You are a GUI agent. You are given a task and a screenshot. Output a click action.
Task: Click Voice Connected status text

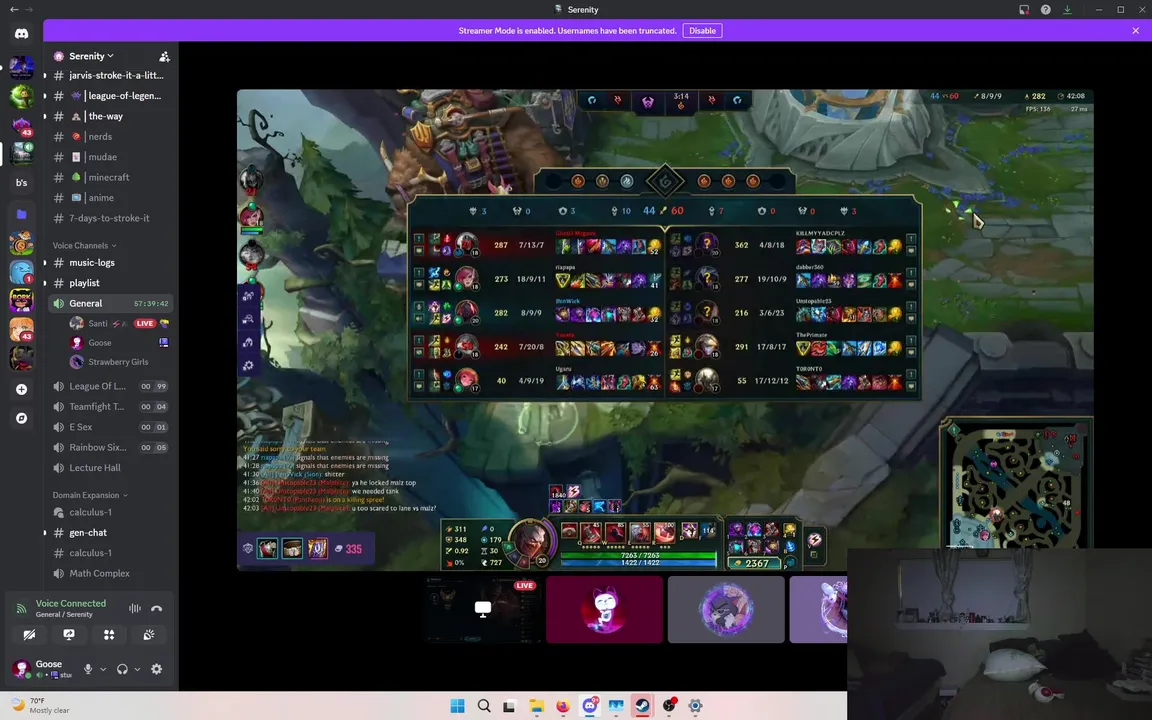[71, 603]
